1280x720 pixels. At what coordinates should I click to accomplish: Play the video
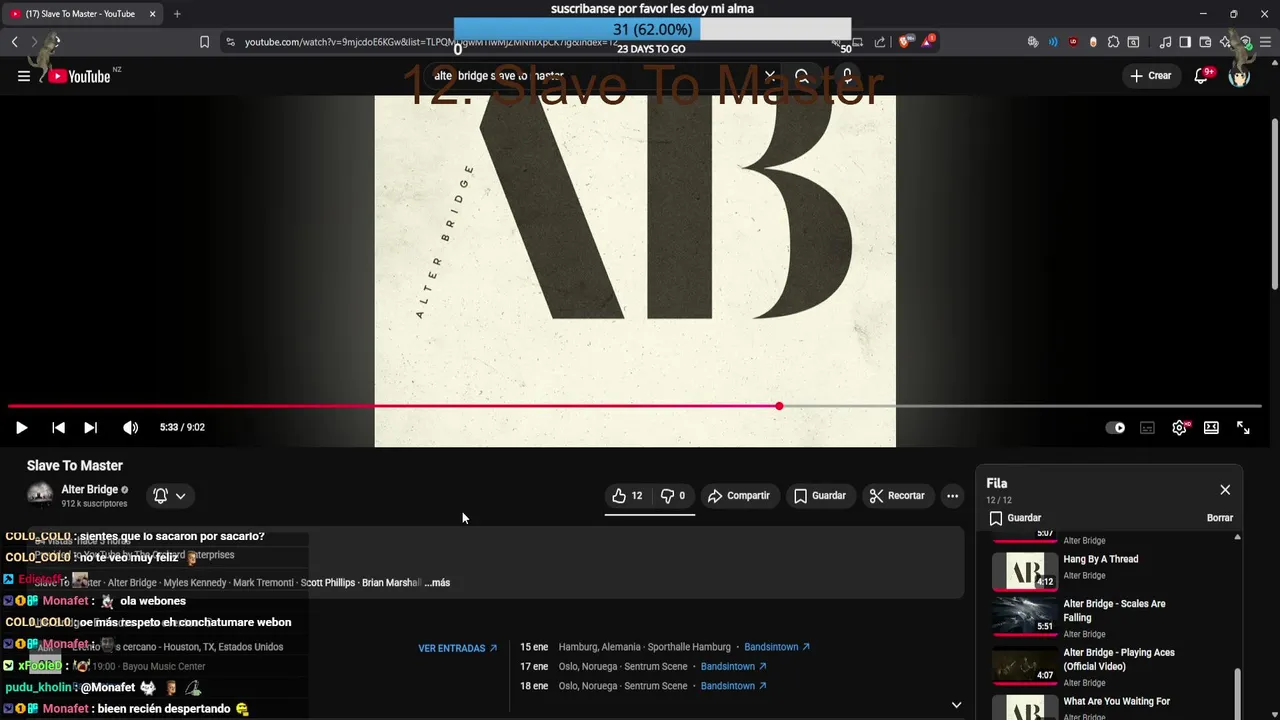[21, 428]
